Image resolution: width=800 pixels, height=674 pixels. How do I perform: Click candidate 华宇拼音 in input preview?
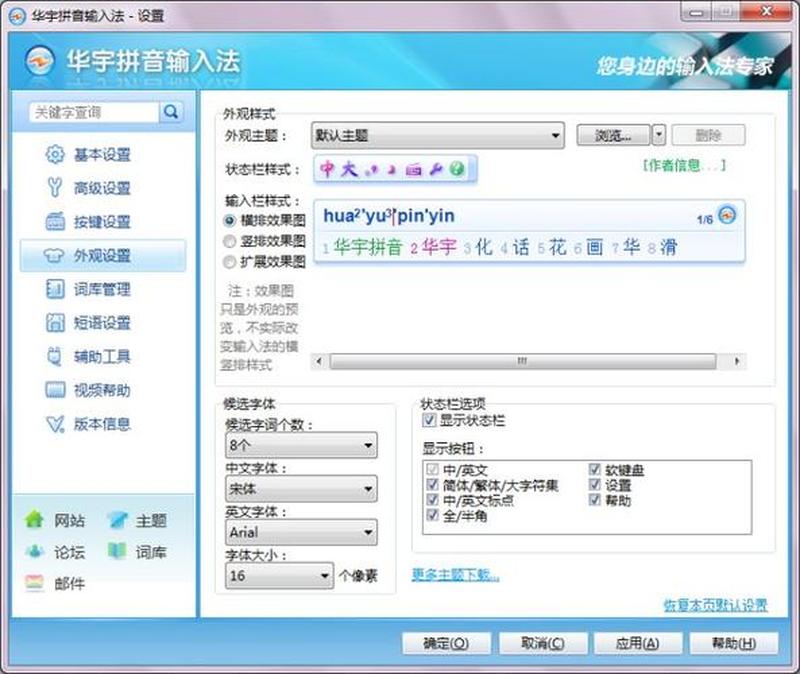point(367,247)
